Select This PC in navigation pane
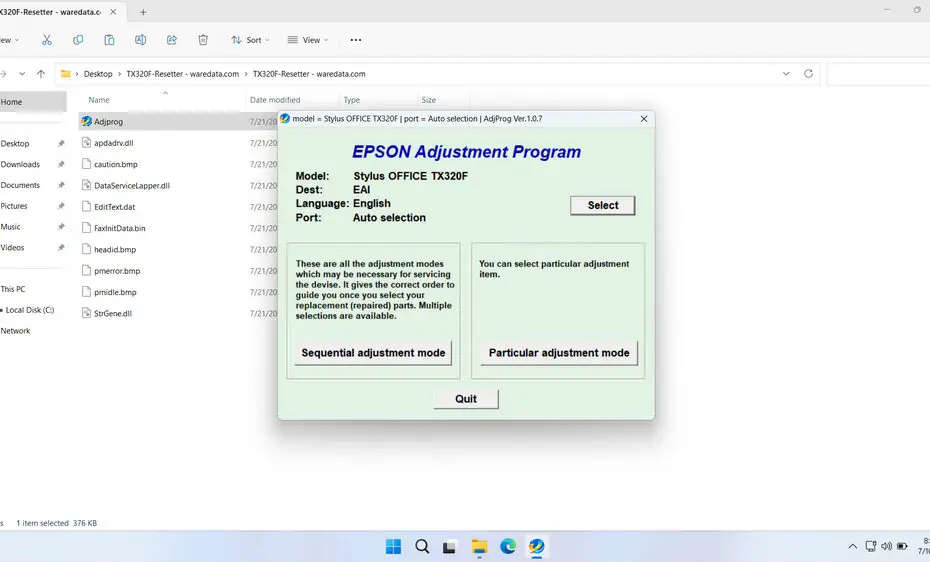 click(x=13, y=289)
